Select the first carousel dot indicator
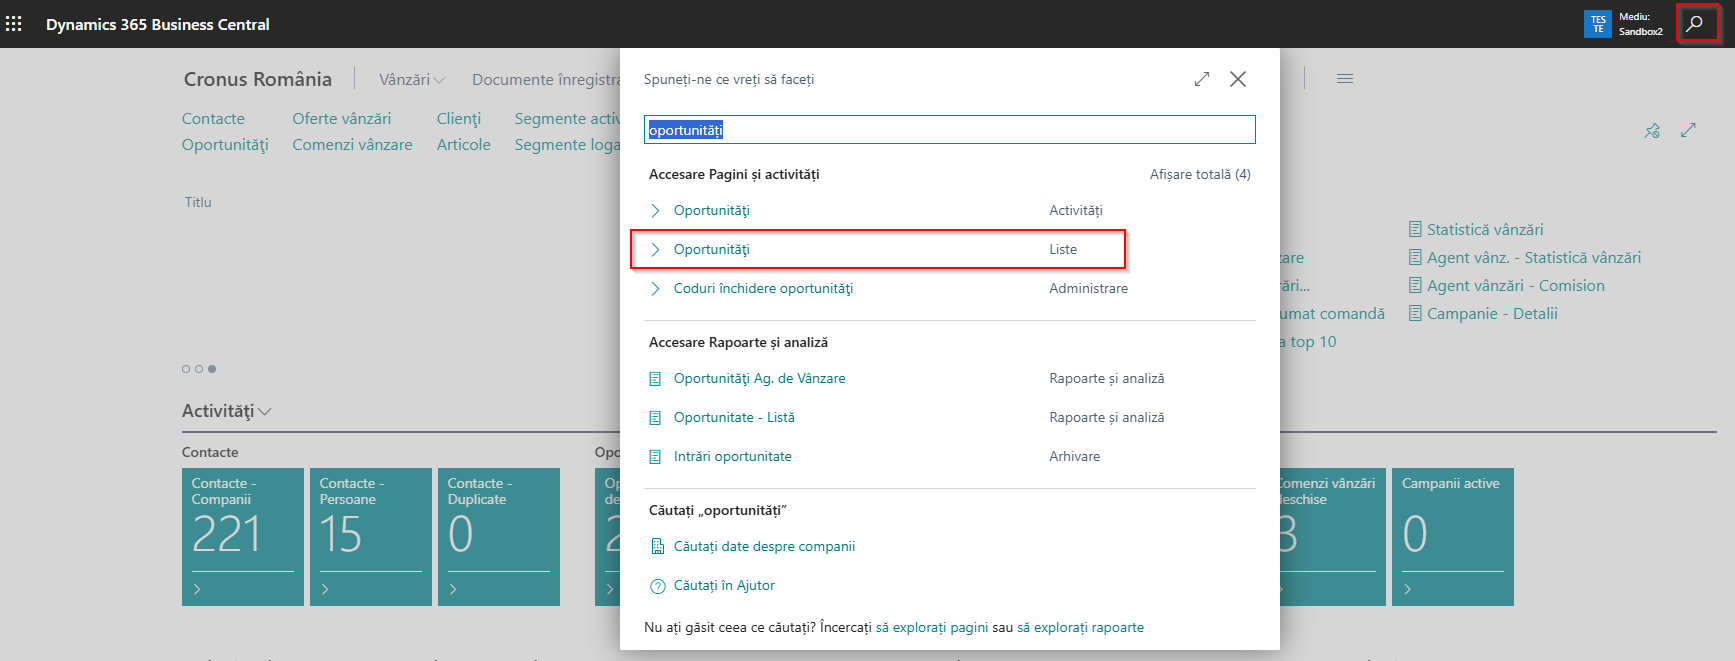The width and height of the screenshot is (1735, 661). click(x=186, y=369)
